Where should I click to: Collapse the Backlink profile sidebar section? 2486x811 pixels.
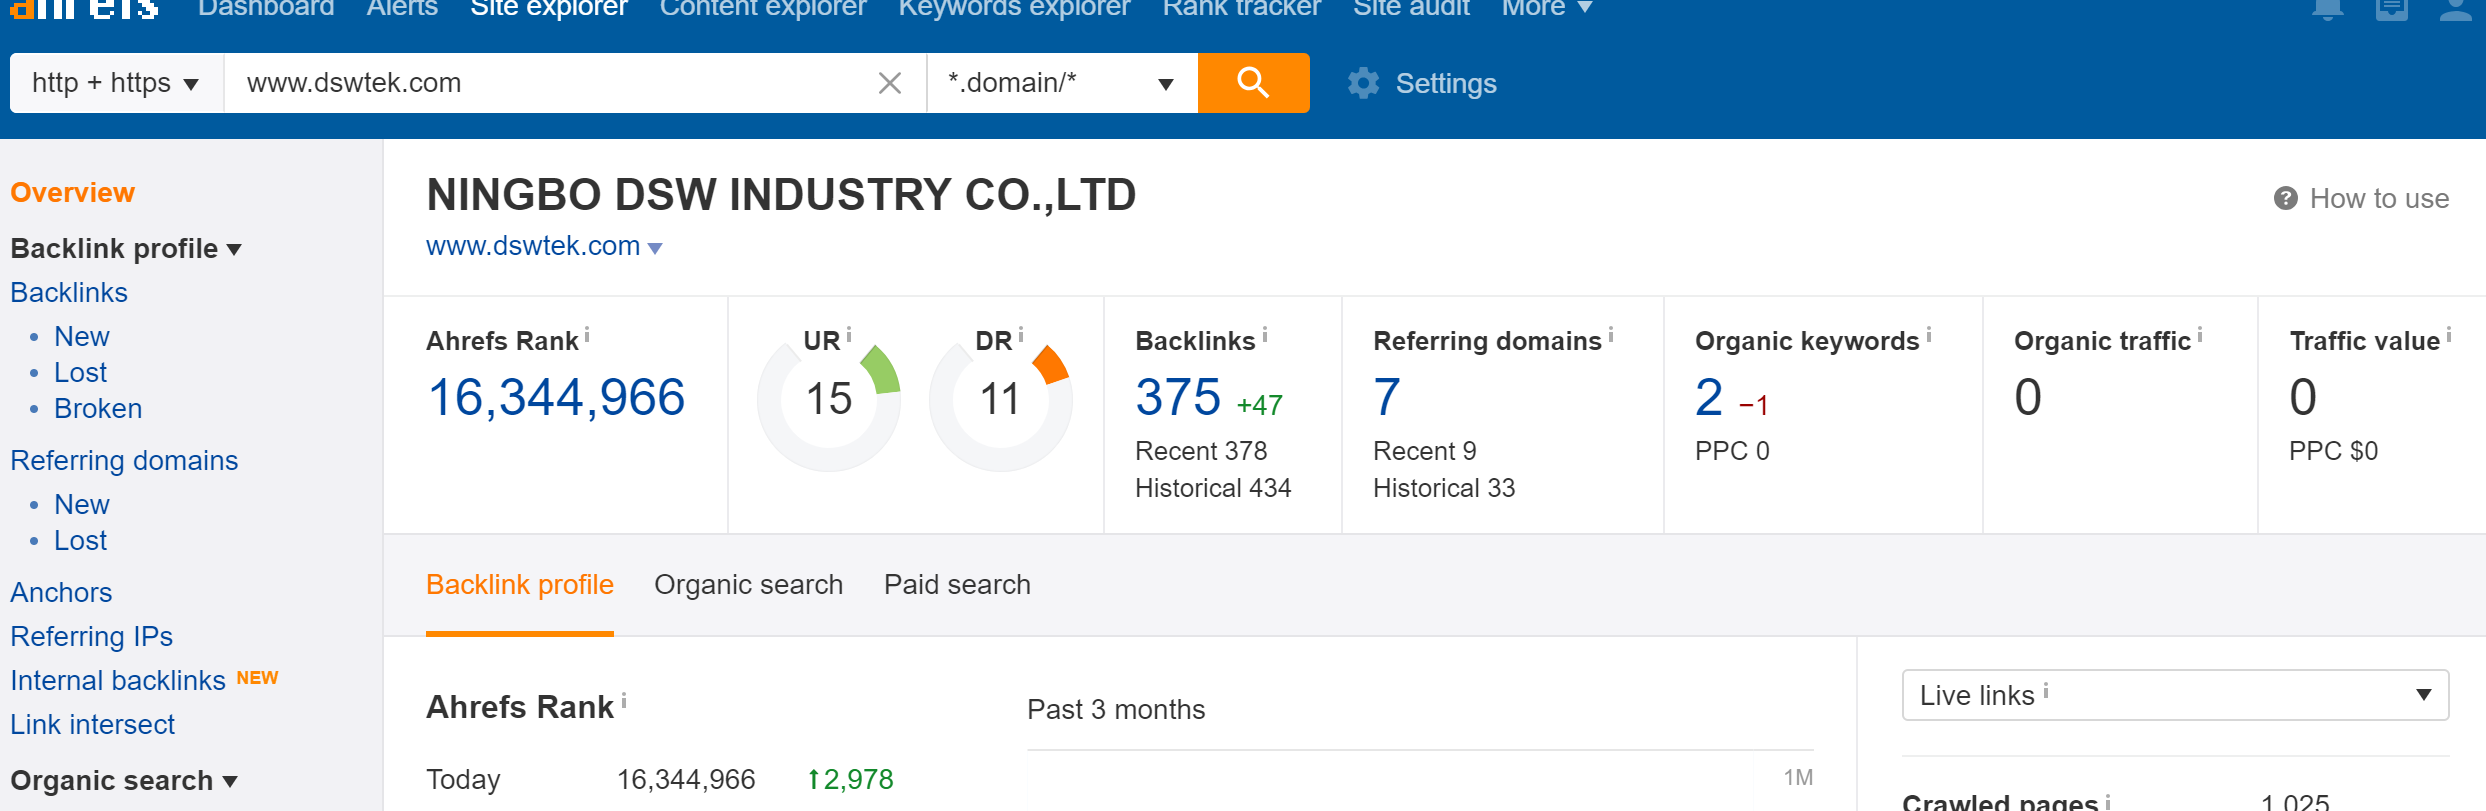(126, 248)
